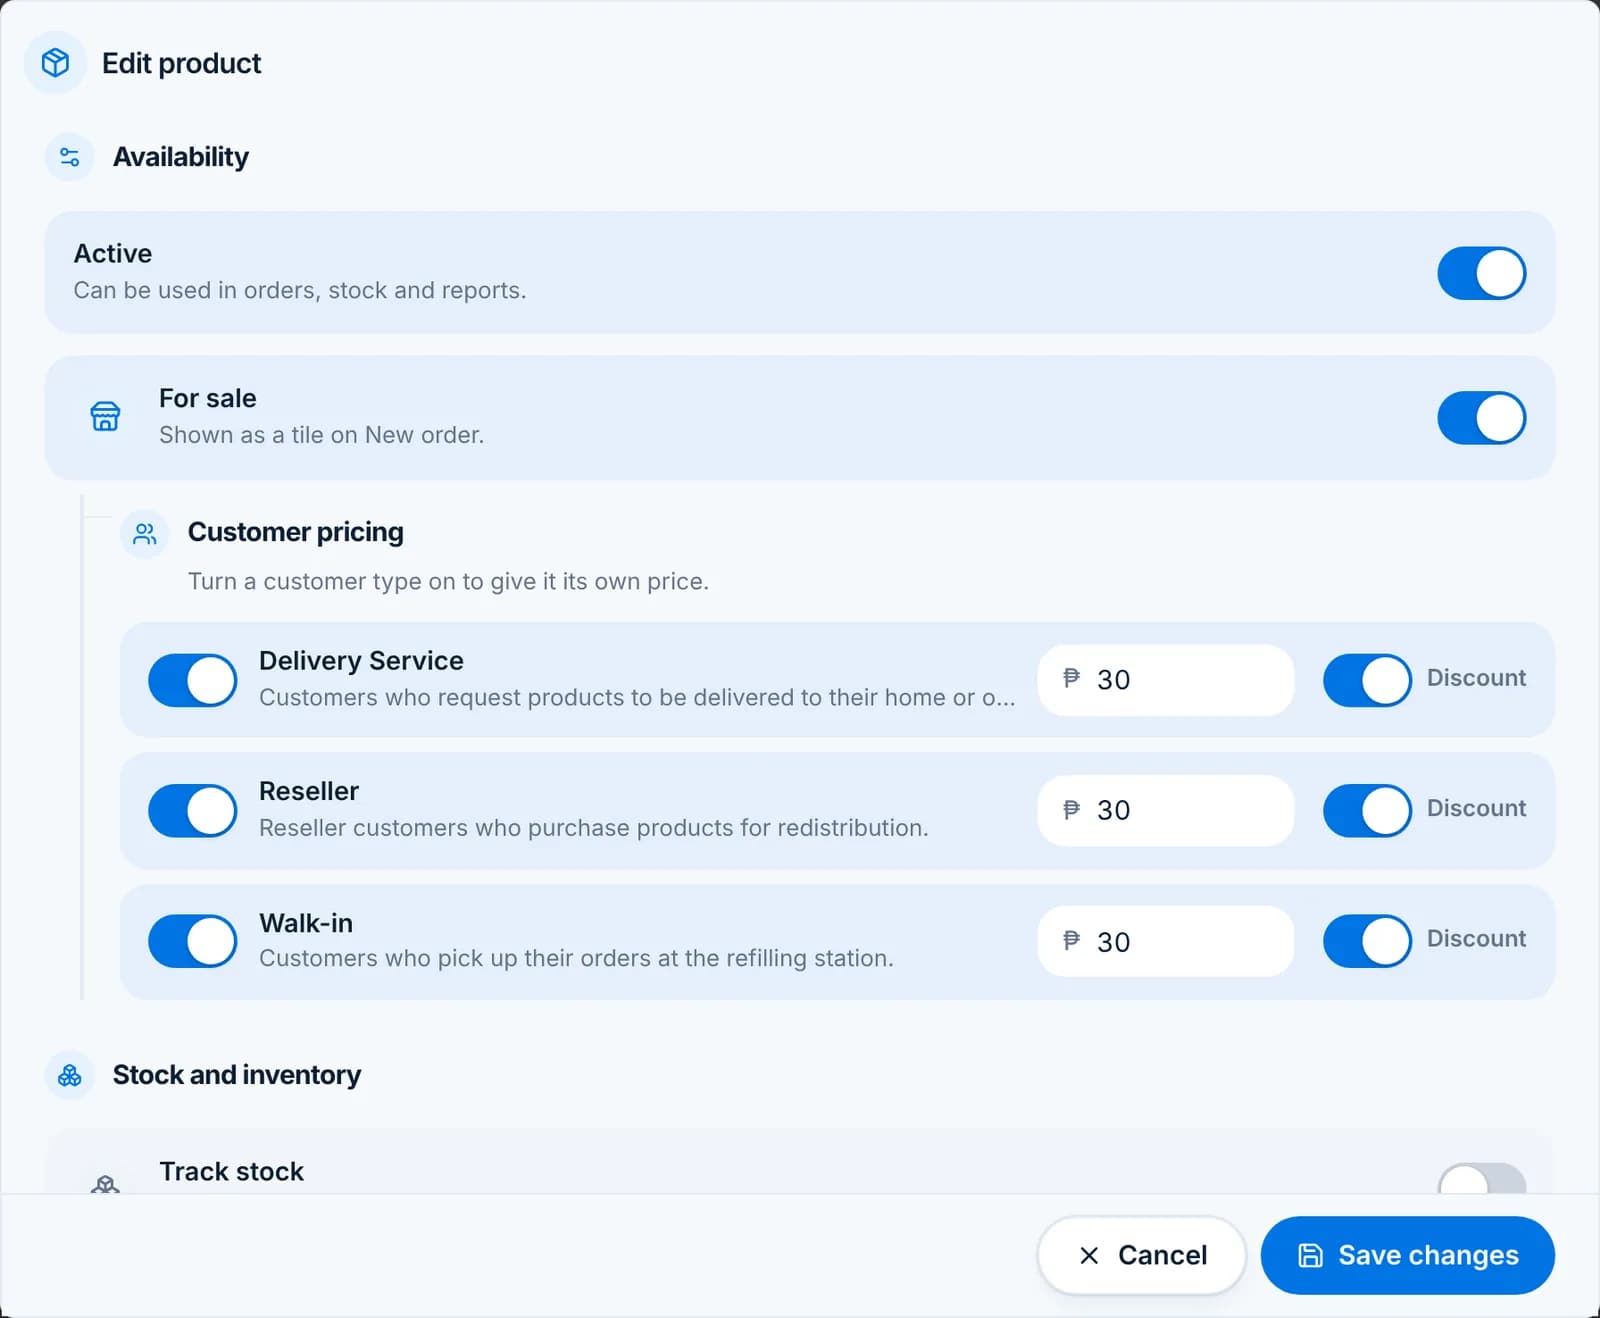Click the Reseller title text

pos(308,791)
